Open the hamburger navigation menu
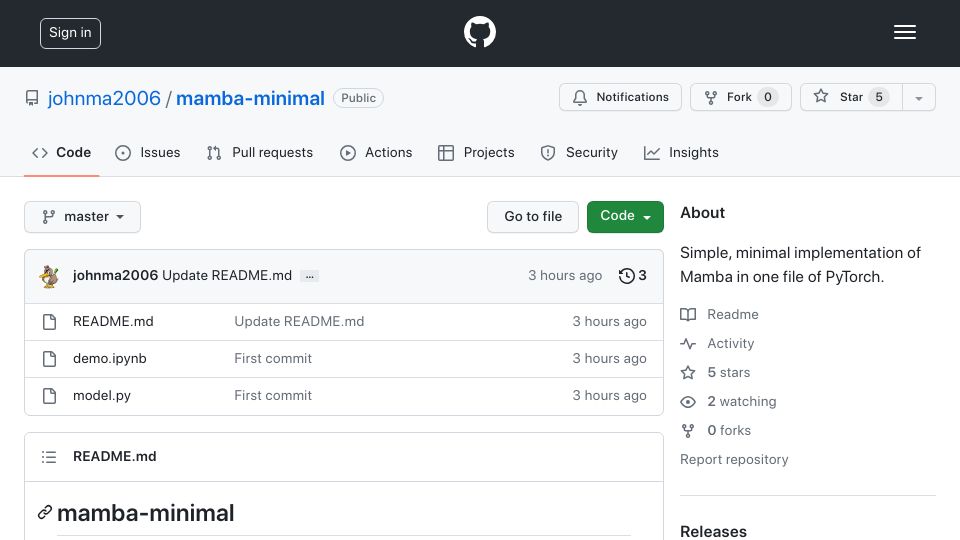Screen dimensions: 960x540 tap(904, 32)
